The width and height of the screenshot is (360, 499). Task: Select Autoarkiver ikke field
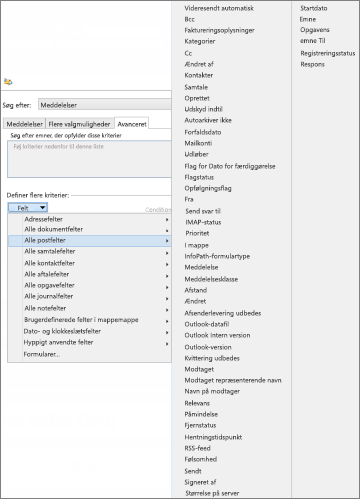[208, 120]
